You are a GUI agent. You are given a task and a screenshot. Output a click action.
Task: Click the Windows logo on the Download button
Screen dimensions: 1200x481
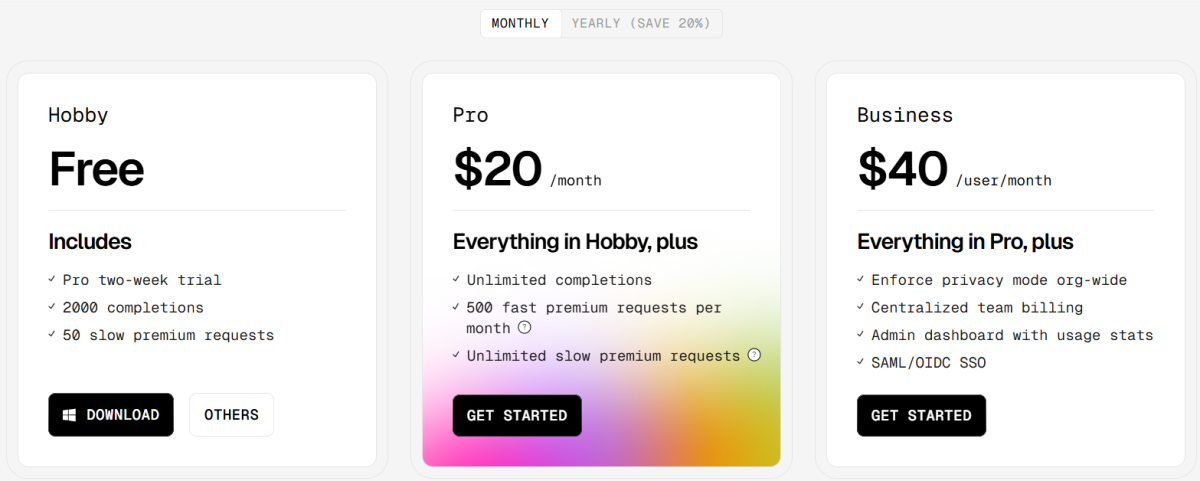click(x=70, y=415)
